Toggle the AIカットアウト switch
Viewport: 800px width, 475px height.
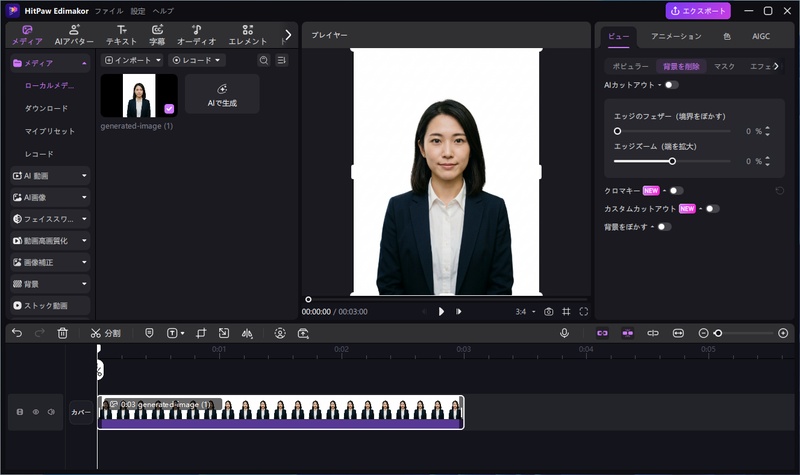[671, 85]
